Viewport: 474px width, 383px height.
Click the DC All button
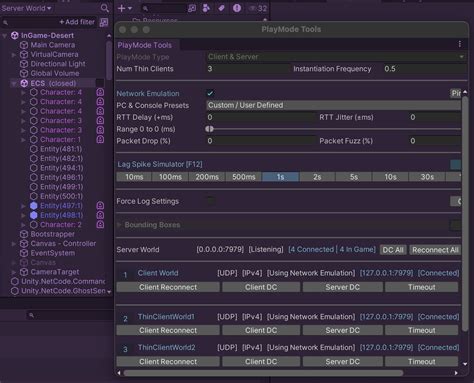coord(393,250)
